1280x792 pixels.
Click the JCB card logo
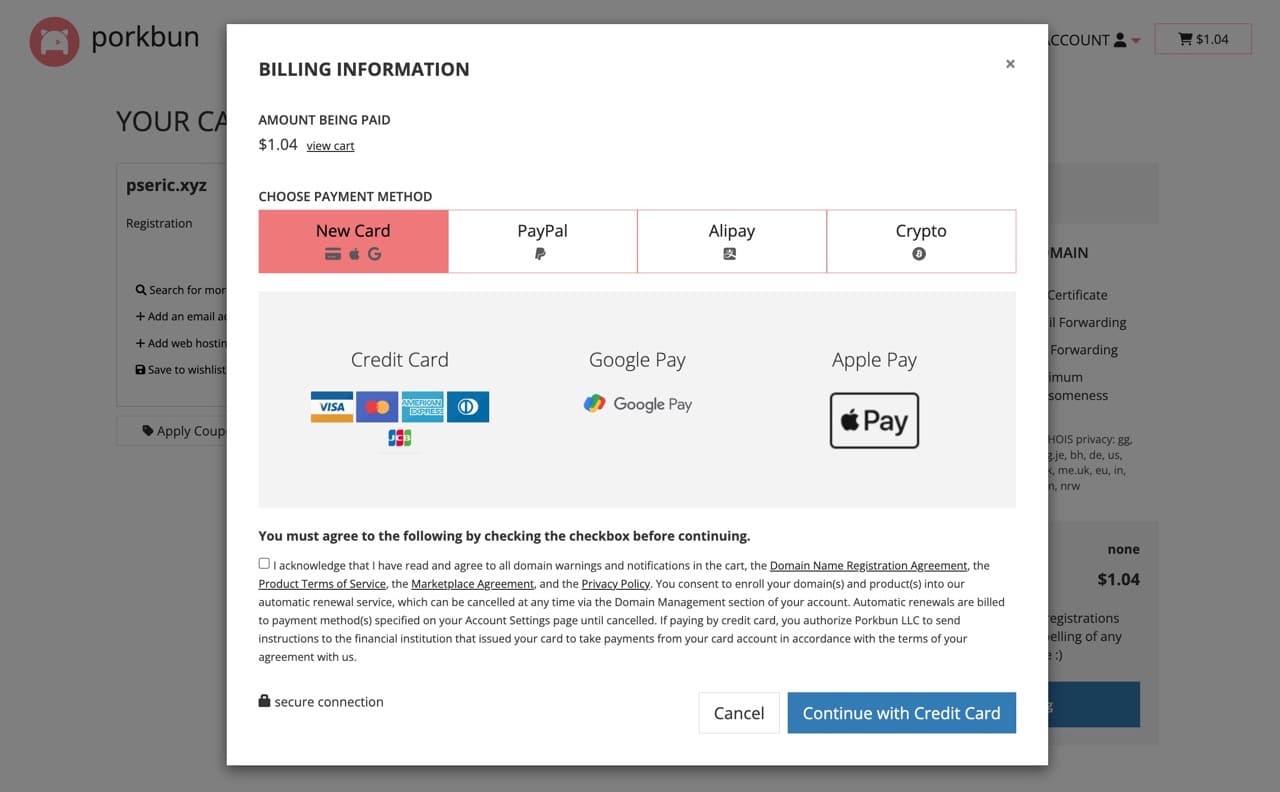click(x=399, y=438)
